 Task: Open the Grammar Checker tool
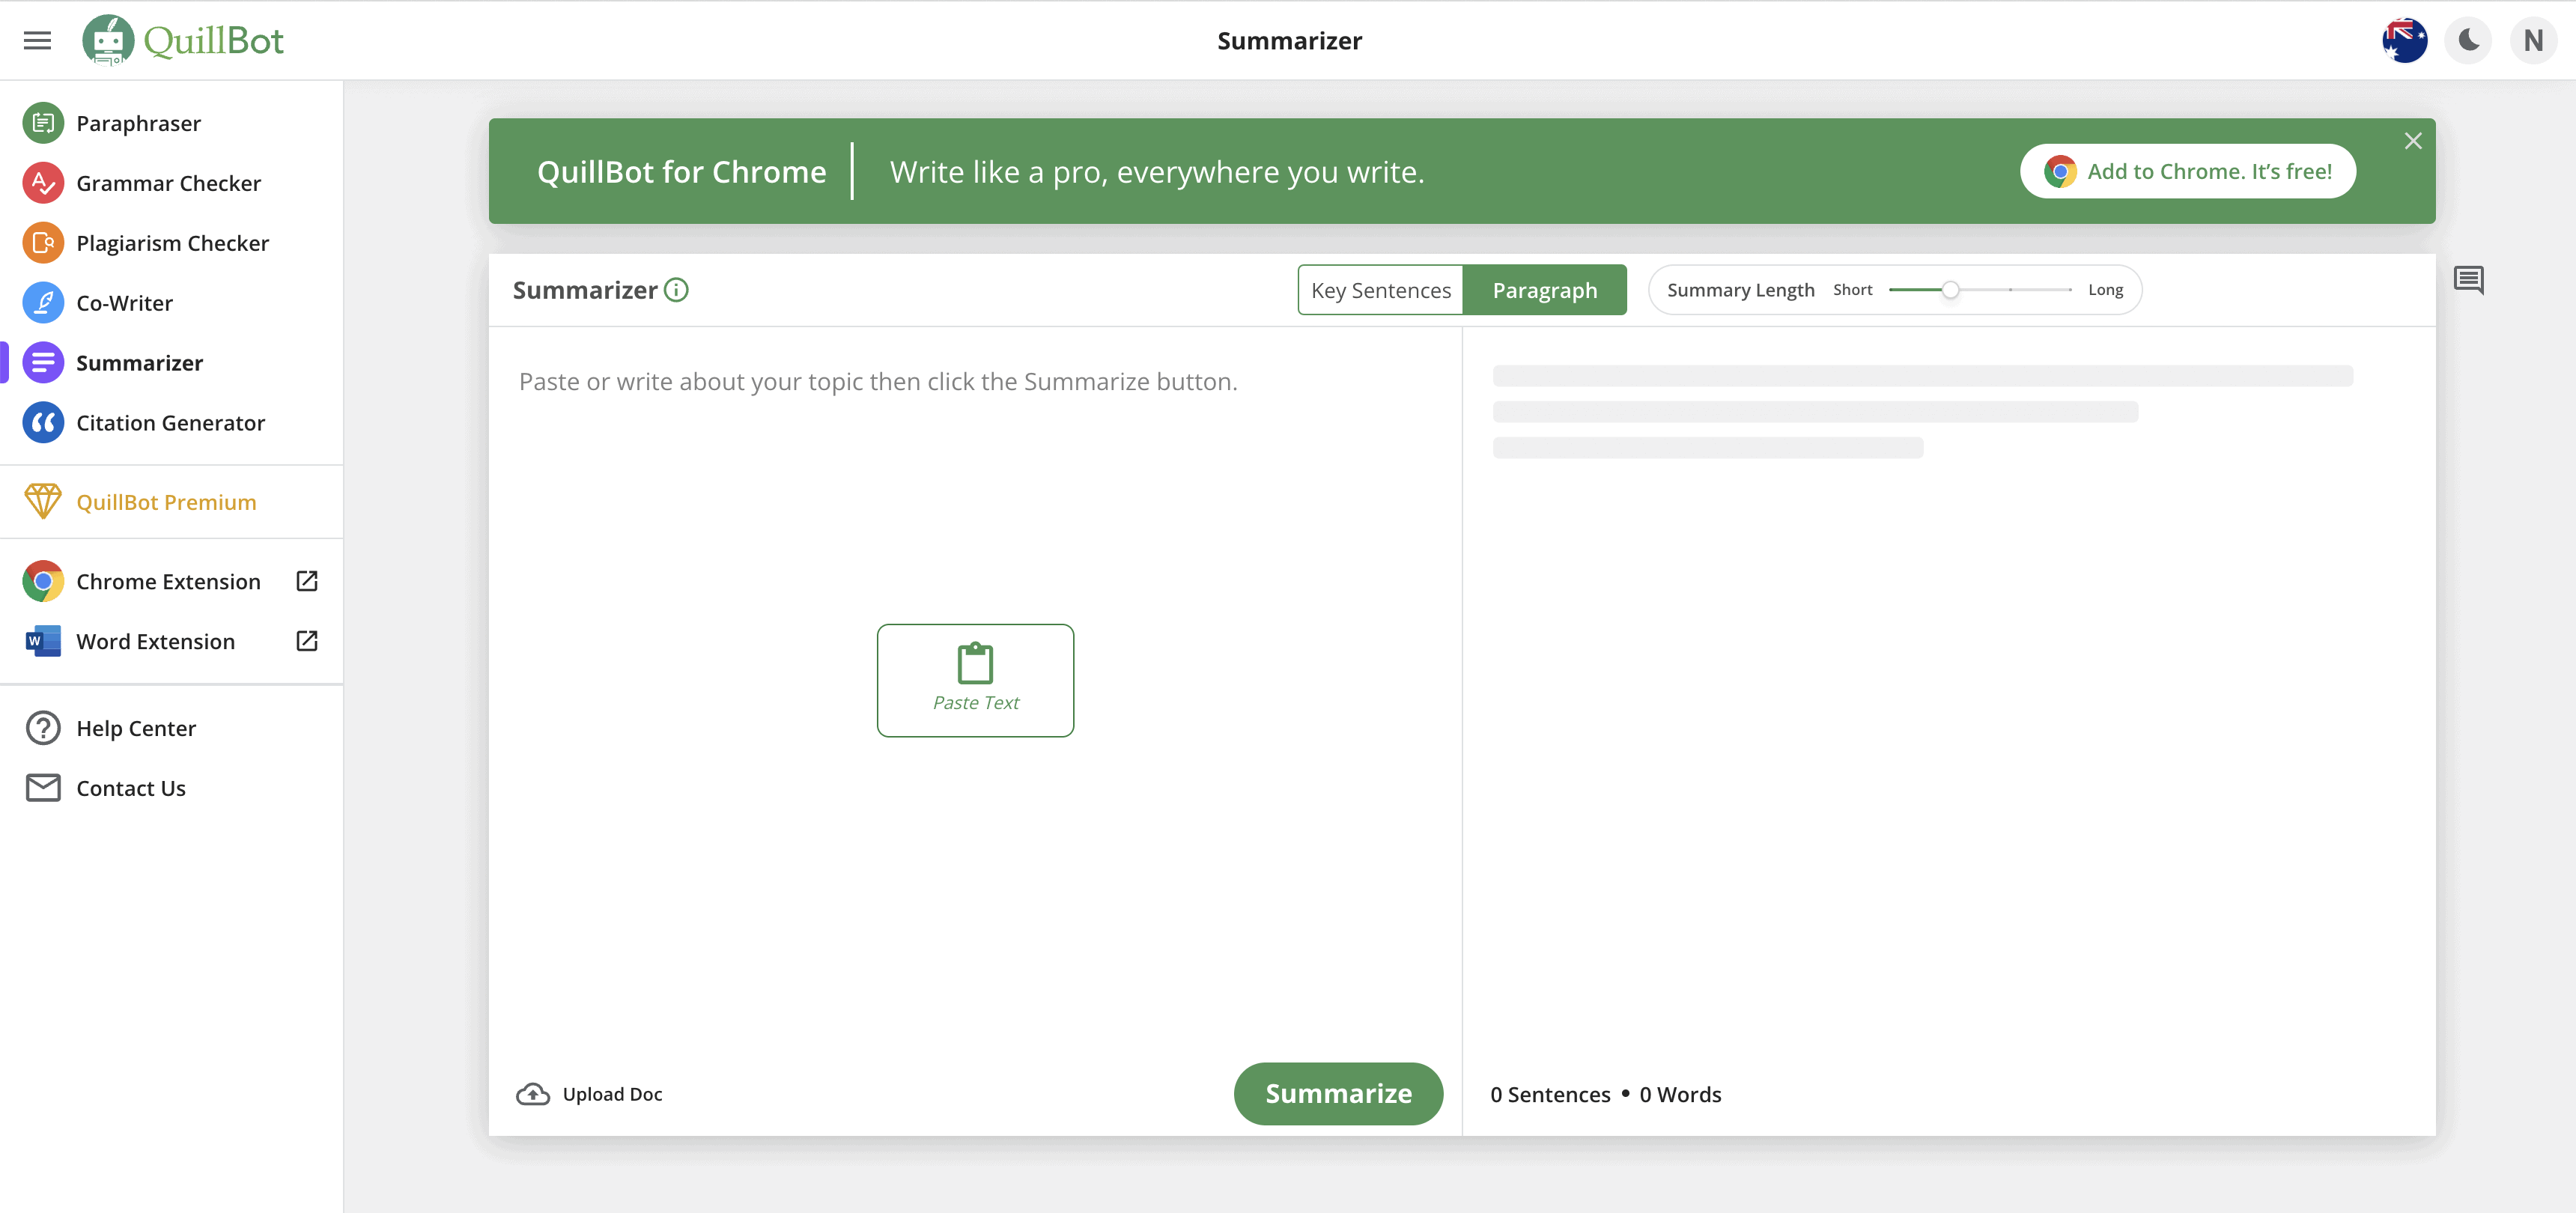[x=42, y=182]
